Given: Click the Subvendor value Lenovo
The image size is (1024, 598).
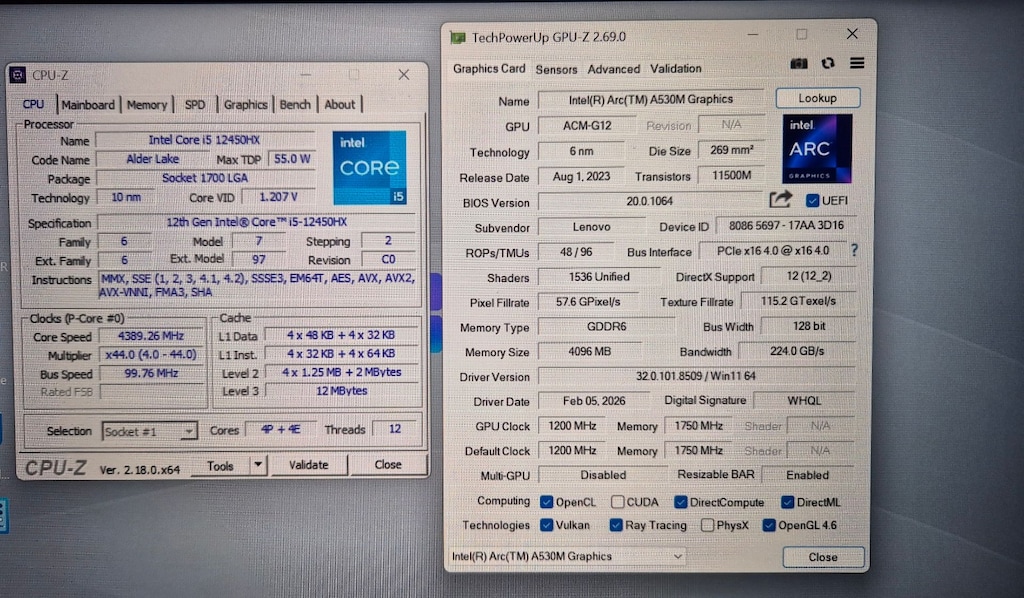Looking at the screenshot, I should pos(591,227).
